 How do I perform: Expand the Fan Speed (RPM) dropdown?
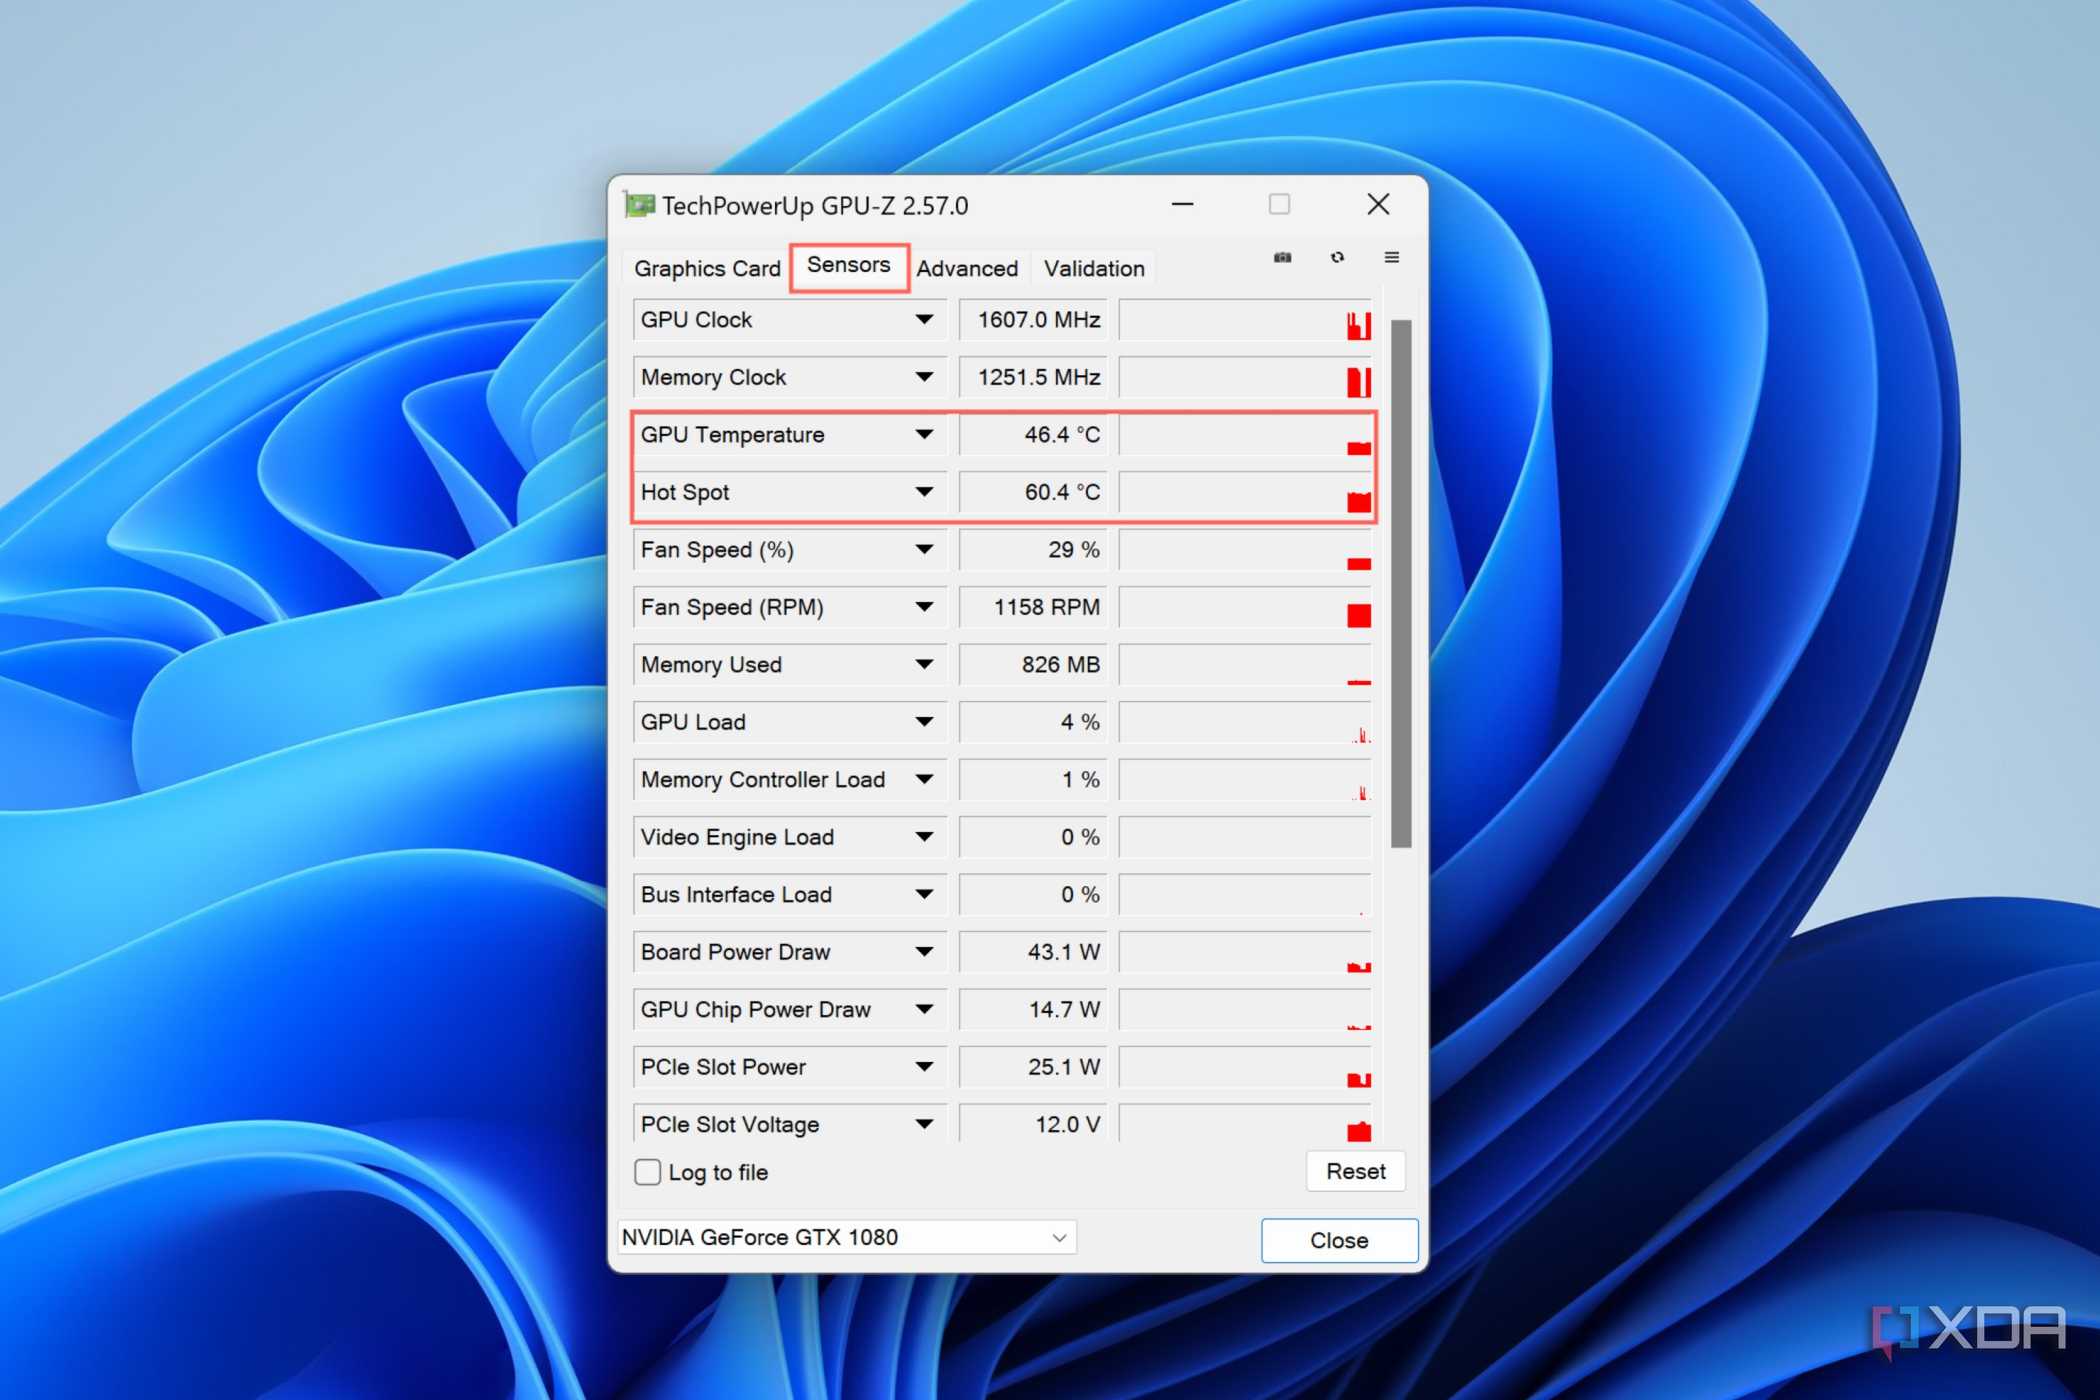[924, 607]
